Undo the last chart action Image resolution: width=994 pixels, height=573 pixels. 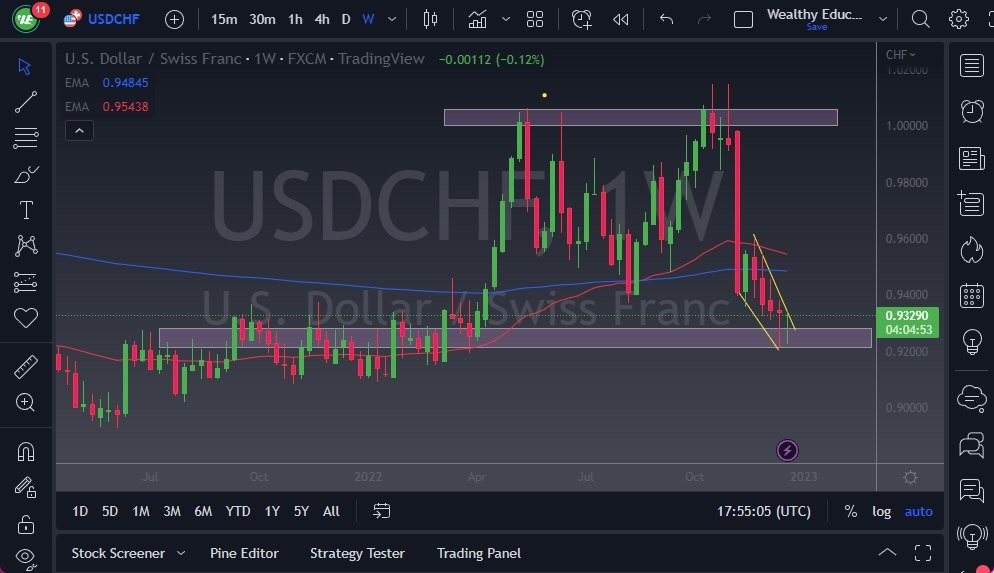tap(666, 20)
